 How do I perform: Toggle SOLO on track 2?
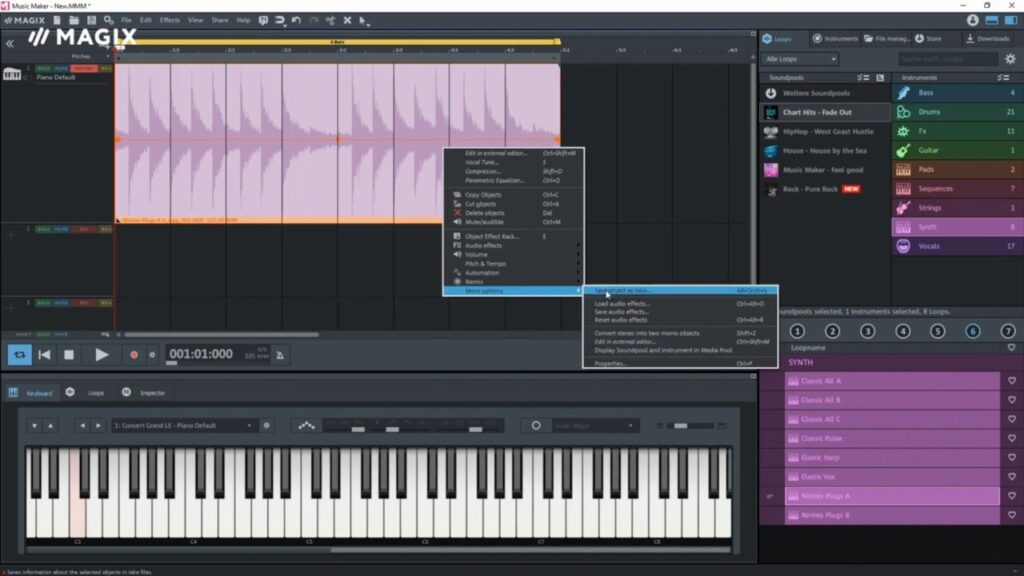coord(44,229)
